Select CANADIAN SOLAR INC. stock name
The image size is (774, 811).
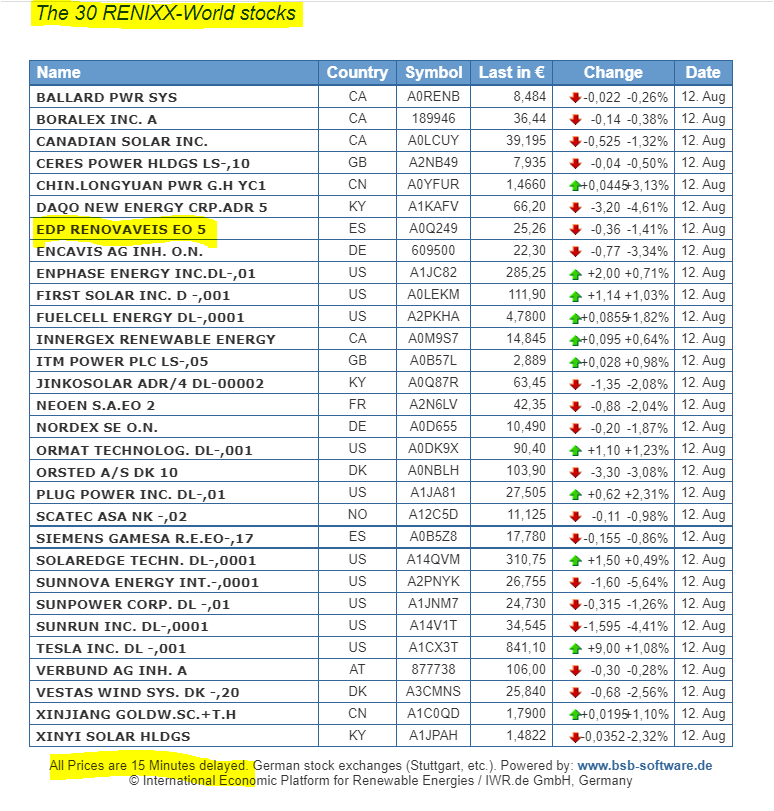pyautogui.click(x=122, y=141)
